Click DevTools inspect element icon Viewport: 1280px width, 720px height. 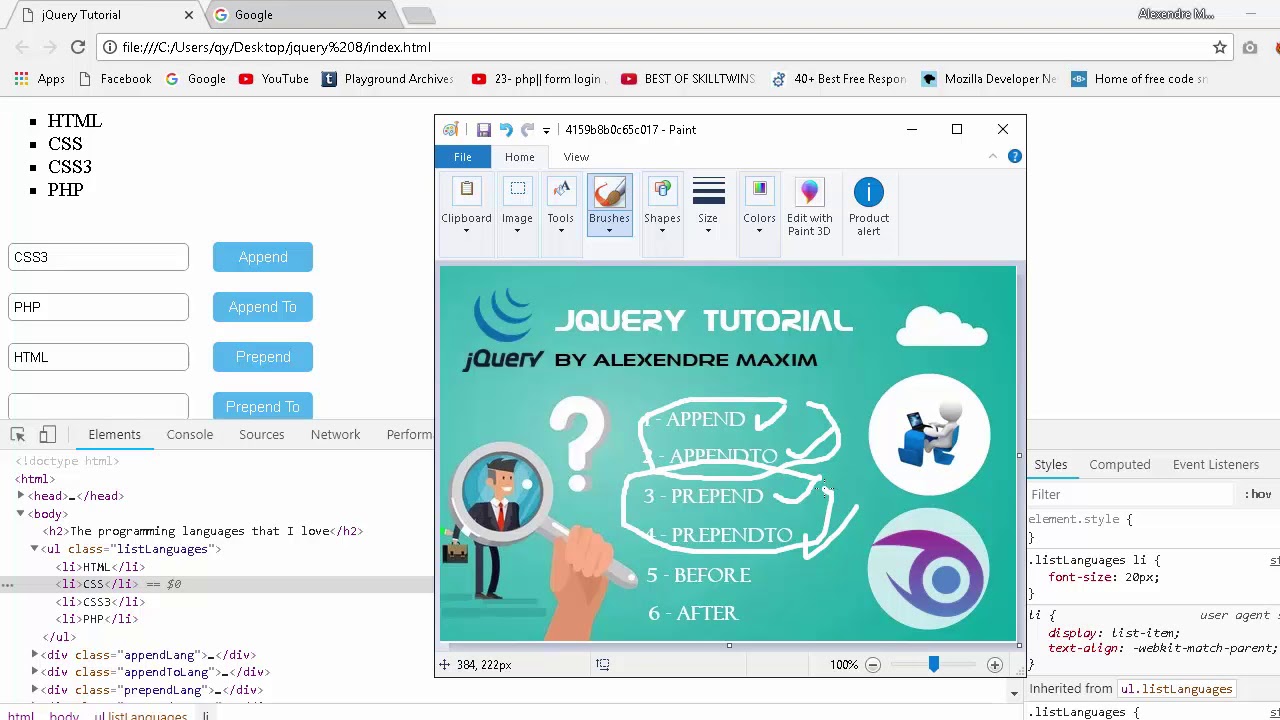point(17,435)
